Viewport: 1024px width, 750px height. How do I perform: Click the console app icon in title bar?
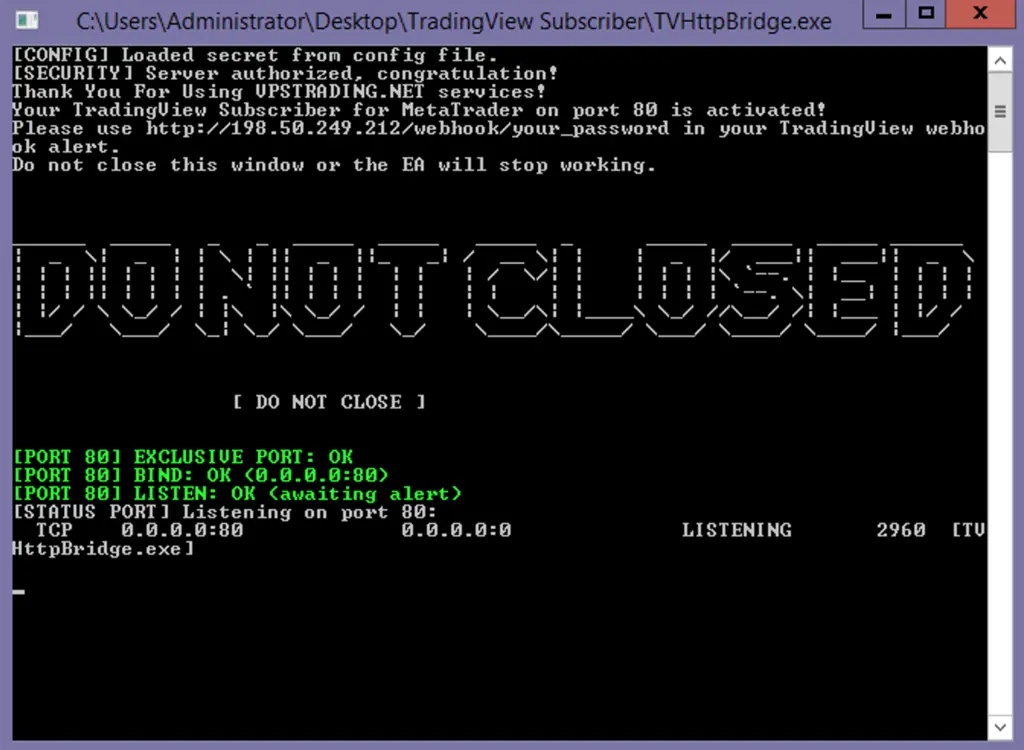click(27, 20)
